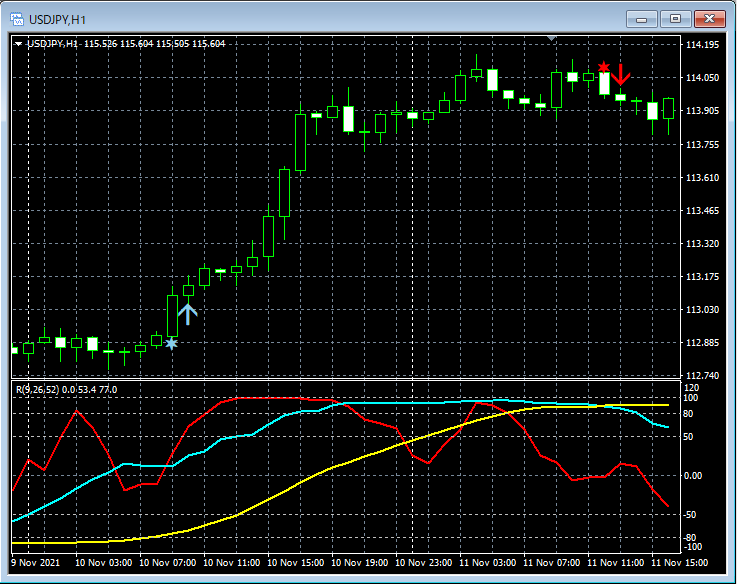Click the gray chart shift triangle marker
Image resolution: width=737 pixels, height=584 pixels.
(x=551, y=38)
